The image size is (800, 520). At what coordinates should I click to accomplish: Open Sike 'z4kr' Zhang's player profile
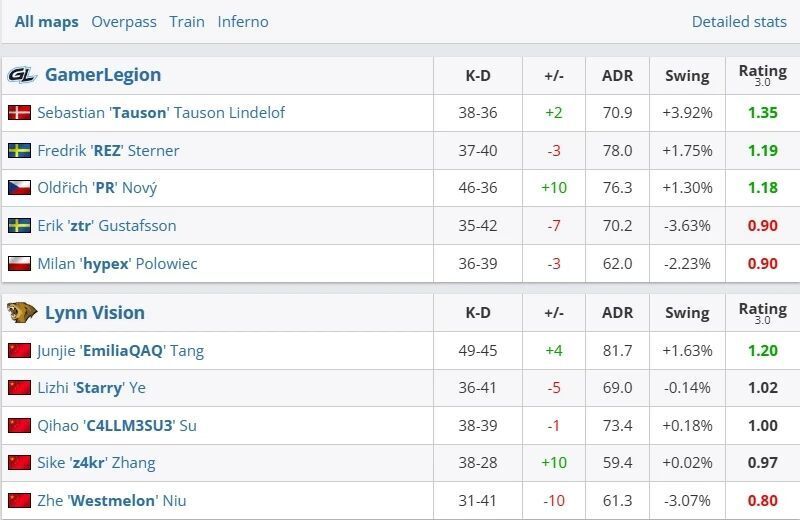point(96,463)
